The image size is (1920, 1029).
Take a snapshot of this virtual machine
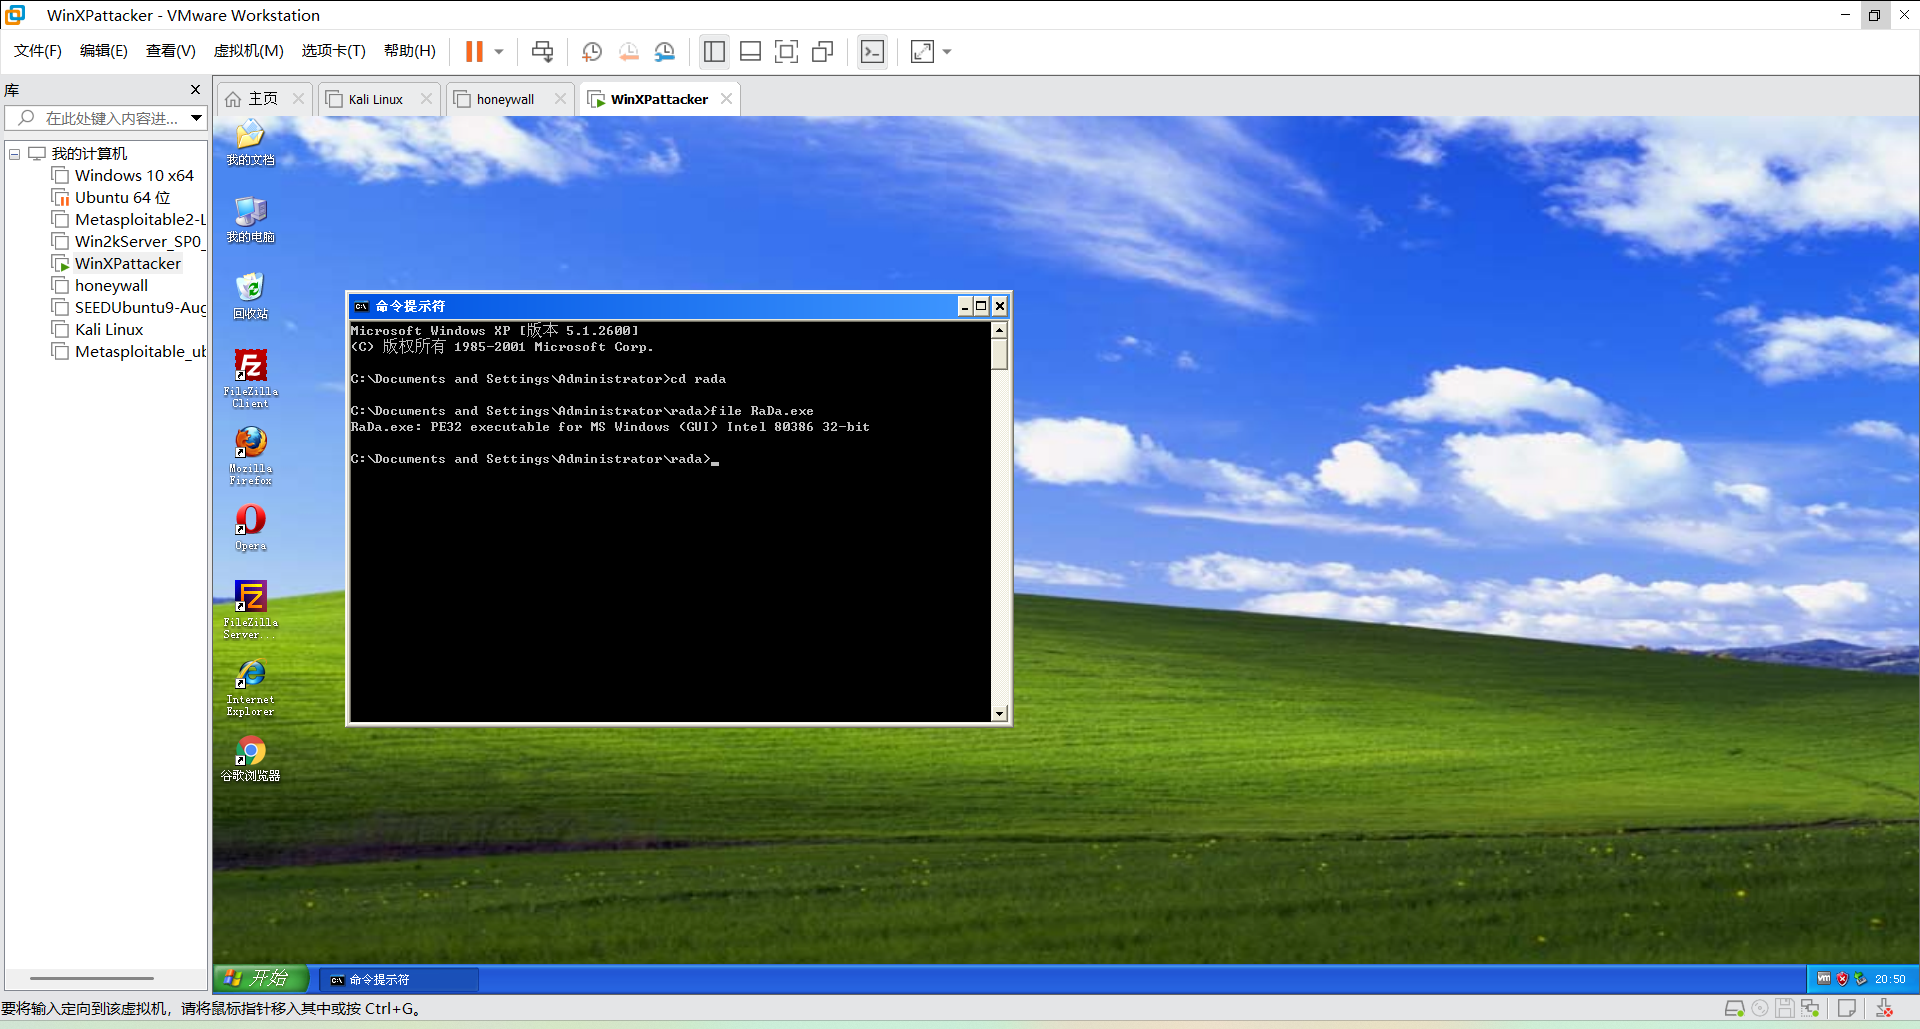592,51
